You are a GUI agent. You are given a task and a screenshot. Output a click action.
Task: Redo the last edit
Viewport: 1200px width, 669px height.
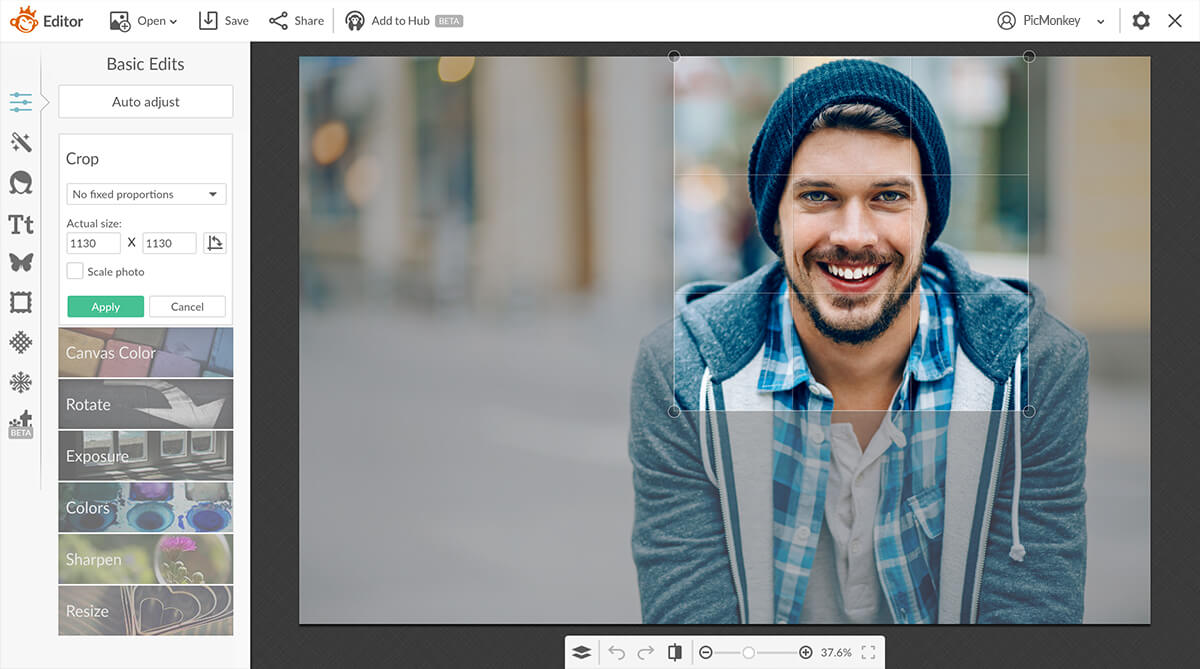coord(645,651)
